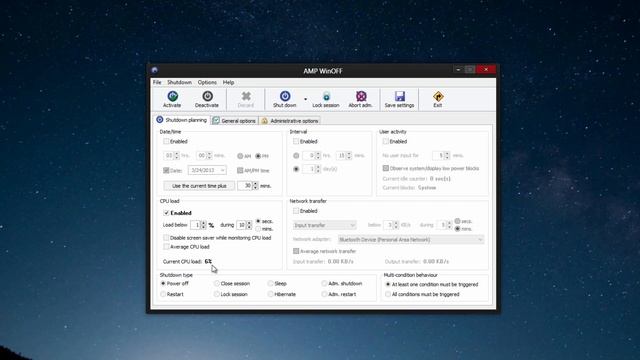
Task: Enable the User activity condition checkbox
Action: (385, 142)
